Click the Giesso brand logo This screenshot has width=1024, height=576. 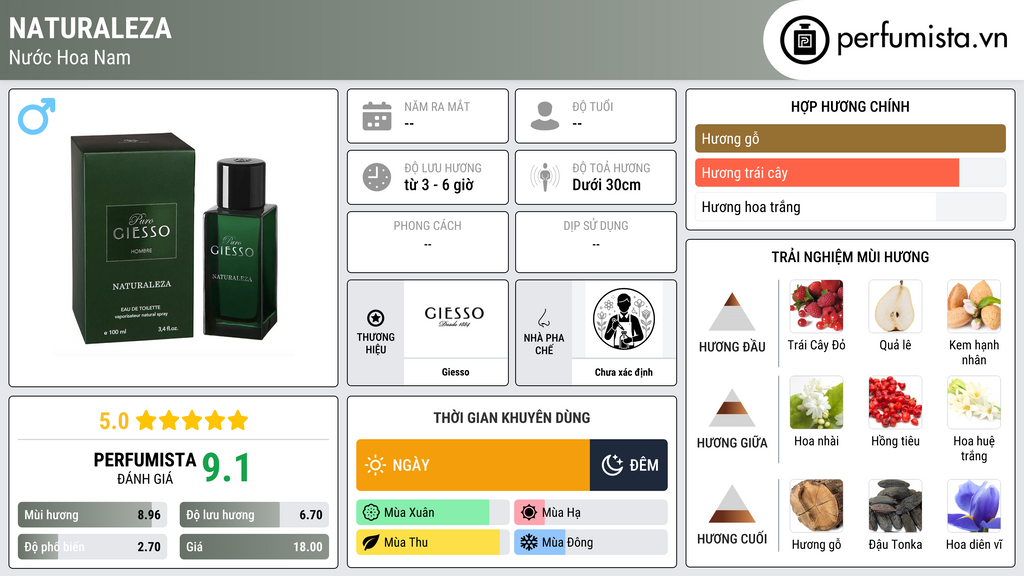coord(455,317)
